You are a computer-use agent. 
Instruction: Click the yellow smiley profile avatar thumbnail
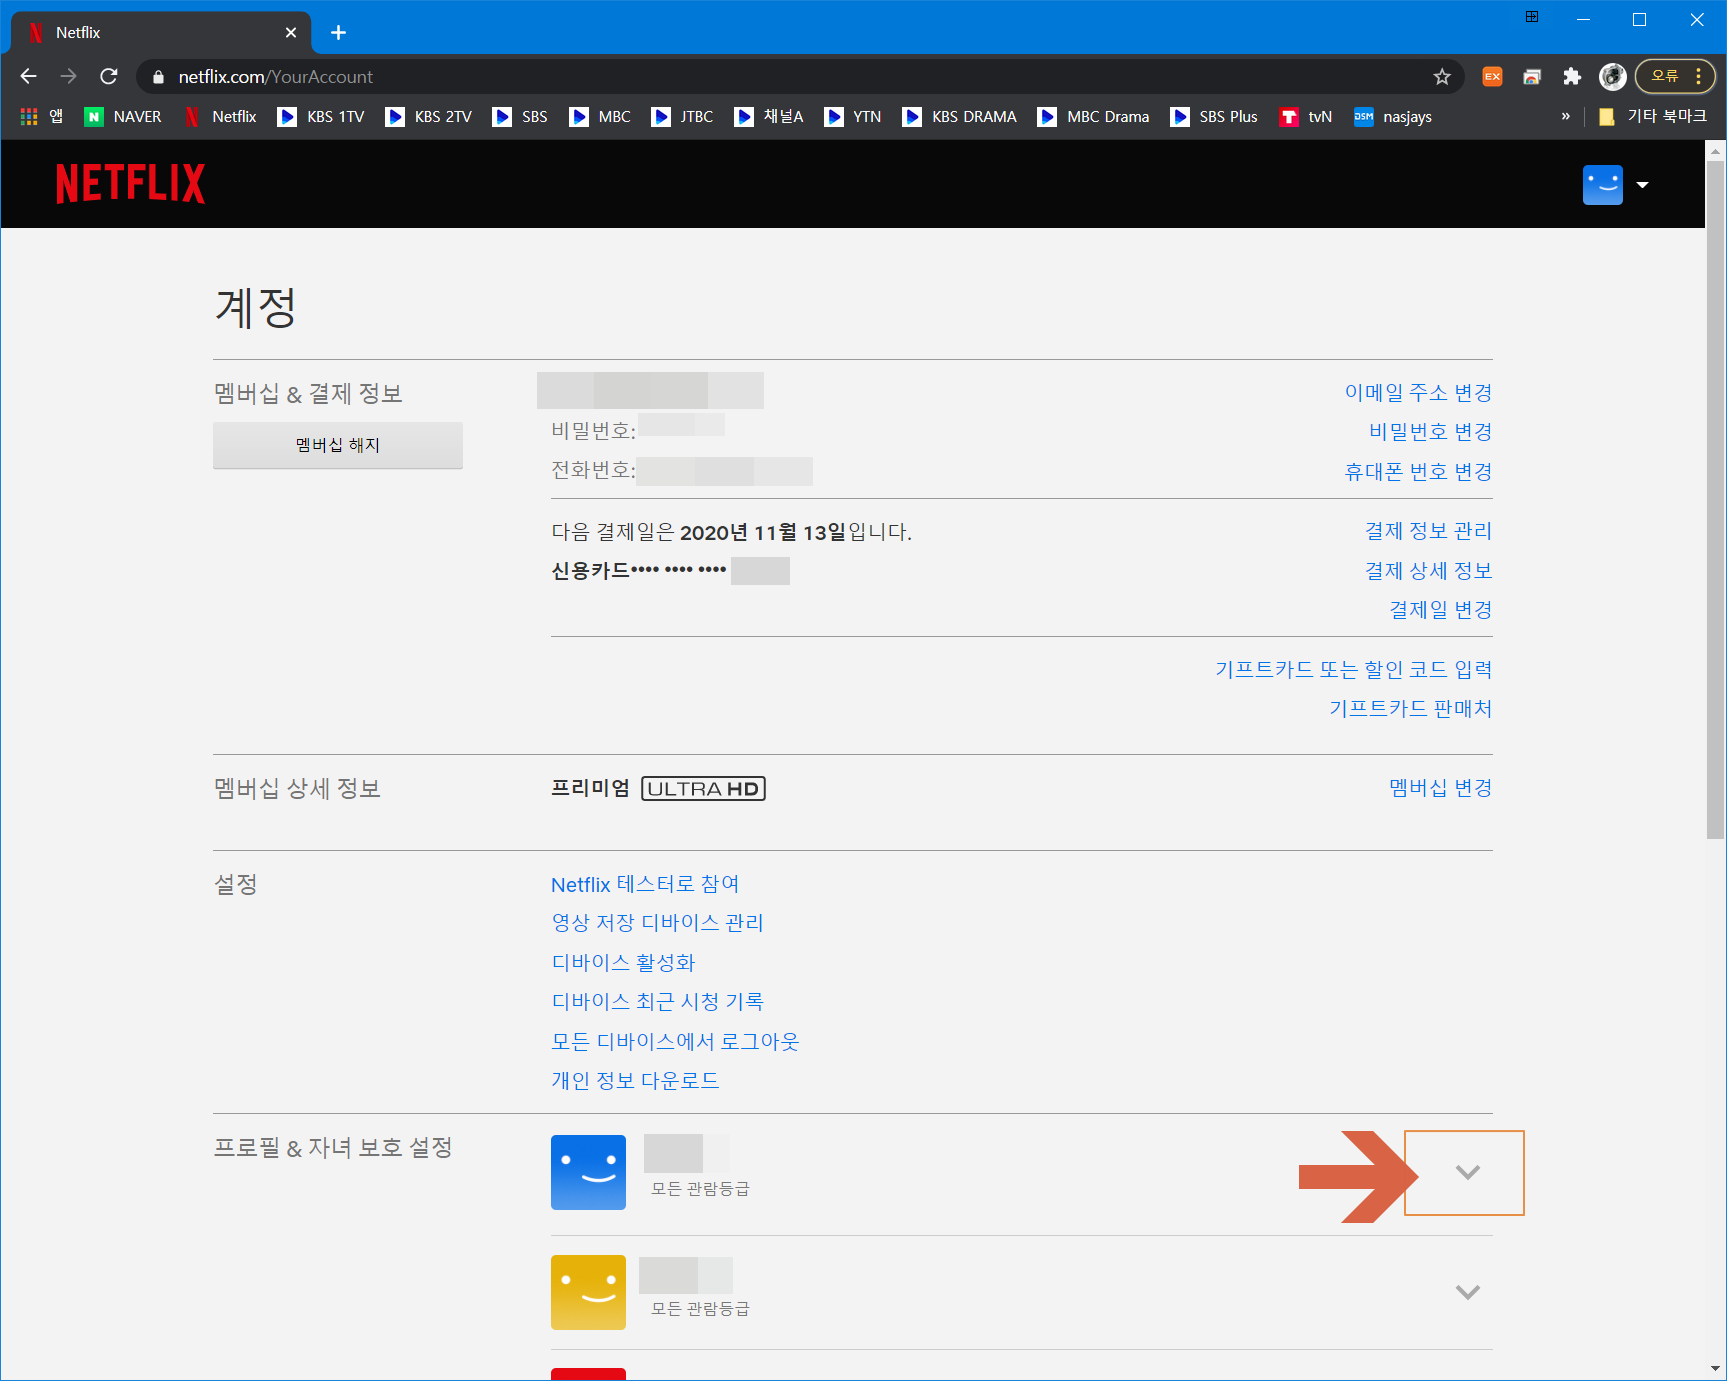point(588,1292)
